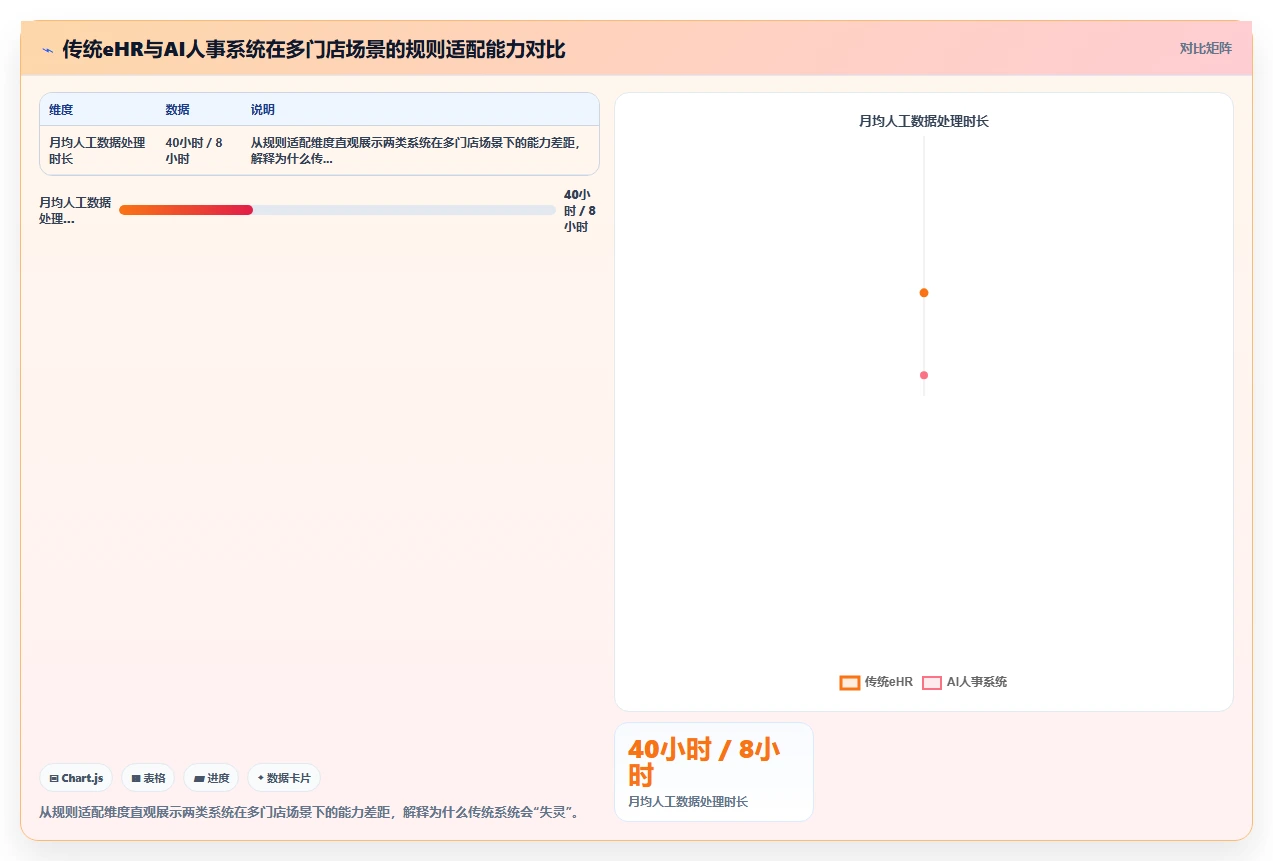Click the 说明 column header
The height and width of the screenshot is (861, 1273).
coord(263,110)
